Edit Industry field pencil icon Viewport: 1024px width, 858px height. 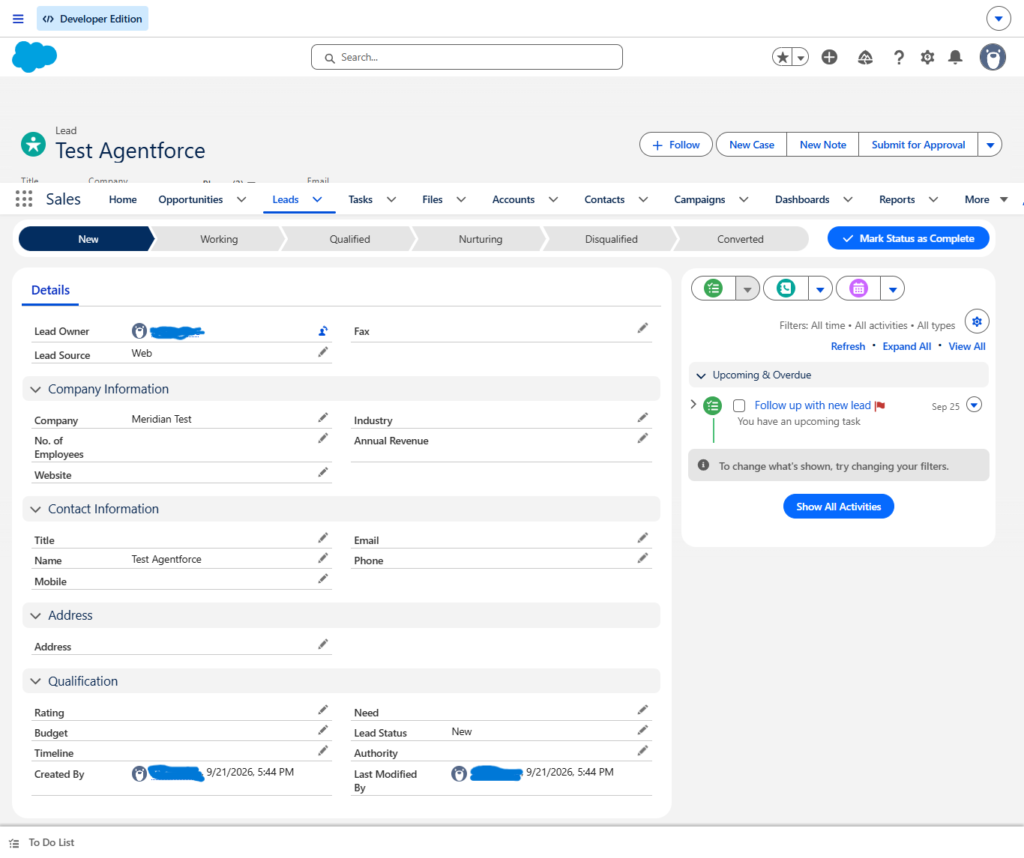(x=643, y=417)
